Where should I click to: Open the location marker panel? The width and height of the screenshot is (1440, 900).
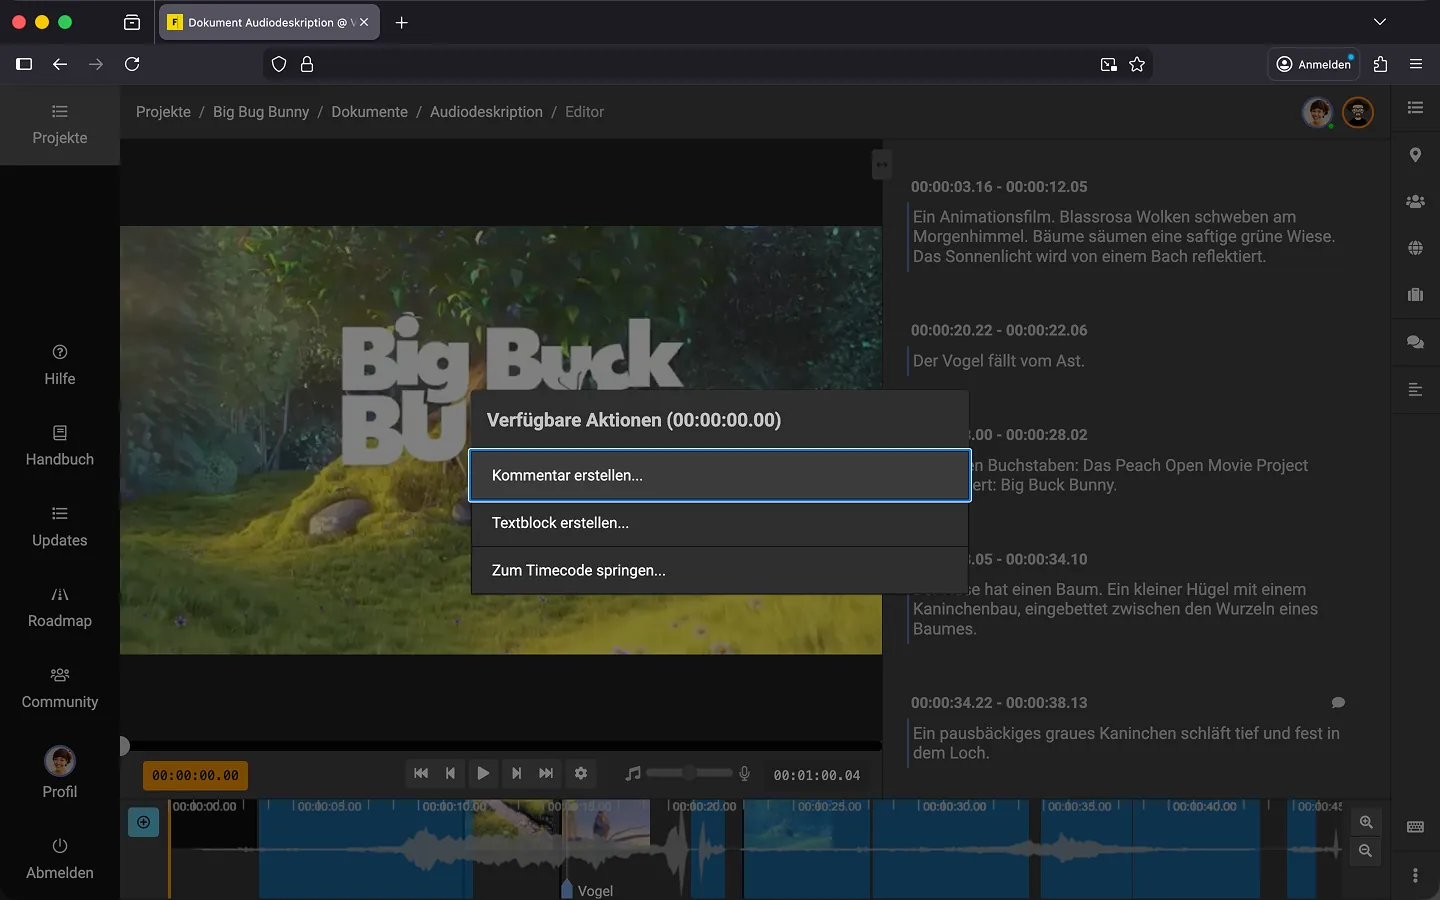coord(1415,155)
